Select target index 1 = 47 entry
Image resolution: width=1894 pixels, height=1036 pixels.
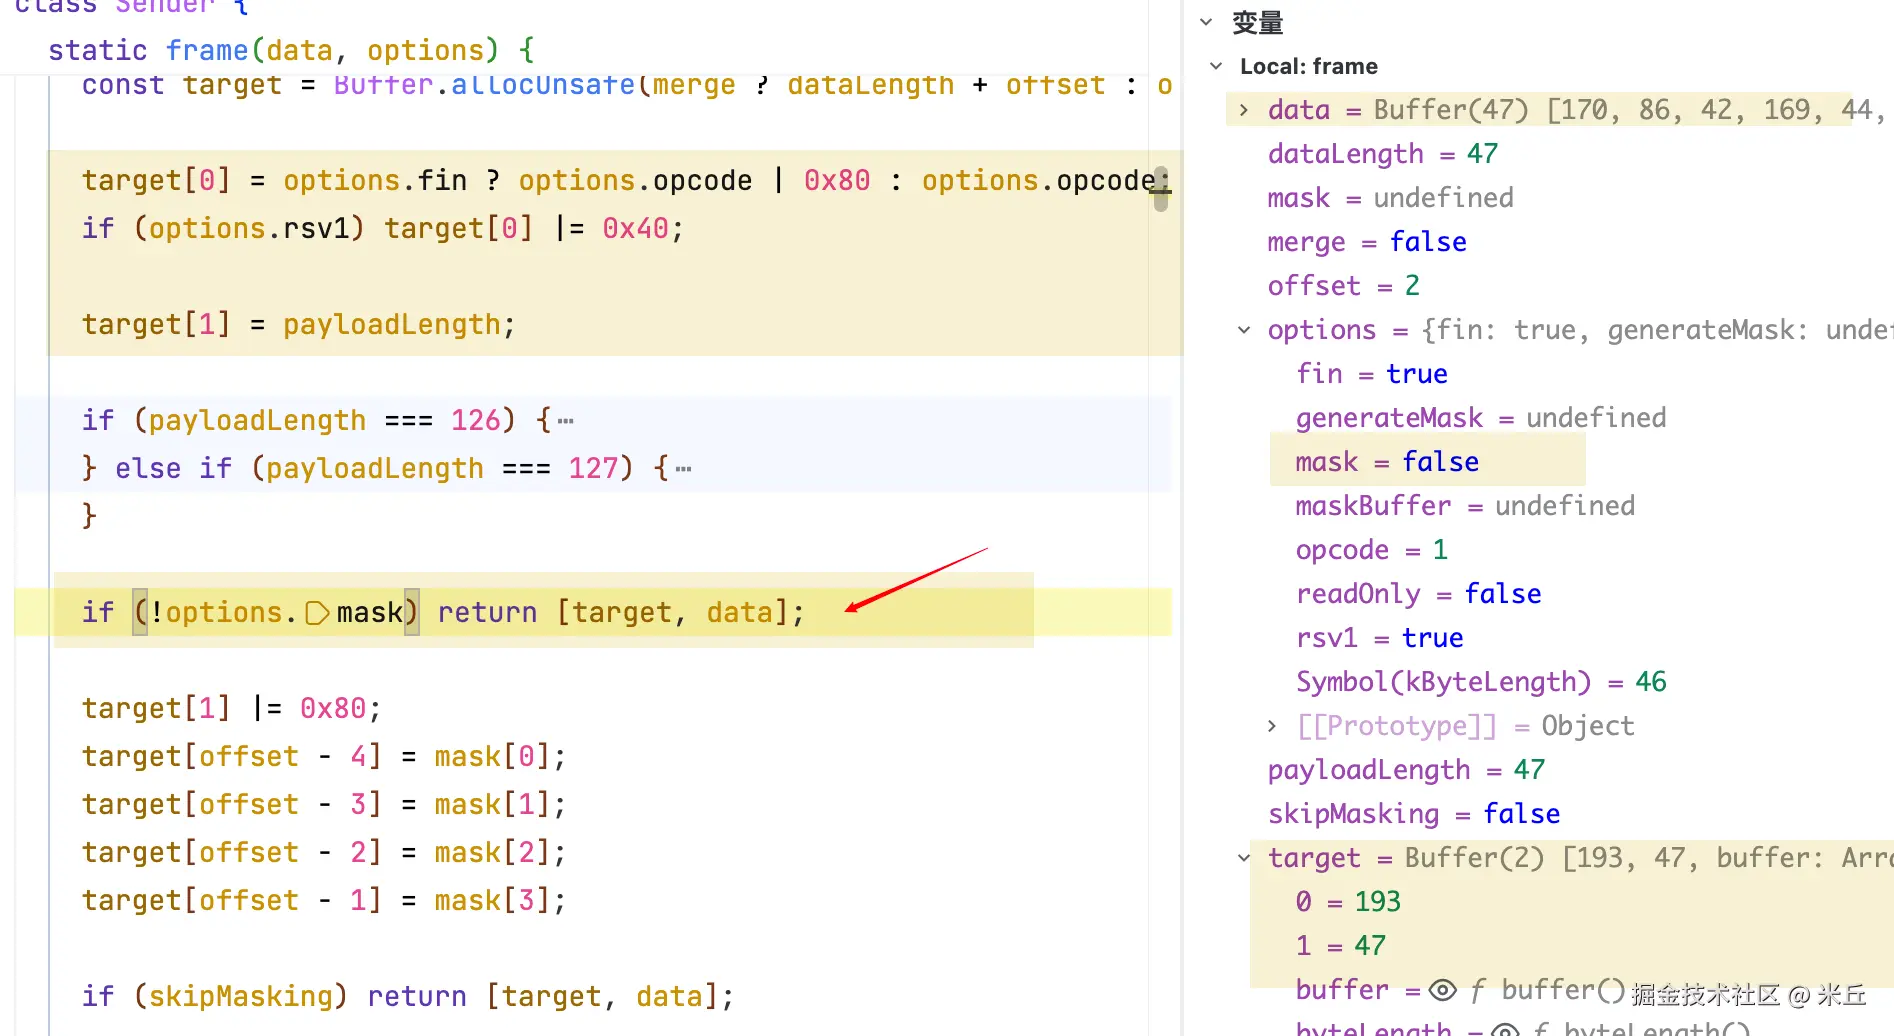tap(1340, 946)
